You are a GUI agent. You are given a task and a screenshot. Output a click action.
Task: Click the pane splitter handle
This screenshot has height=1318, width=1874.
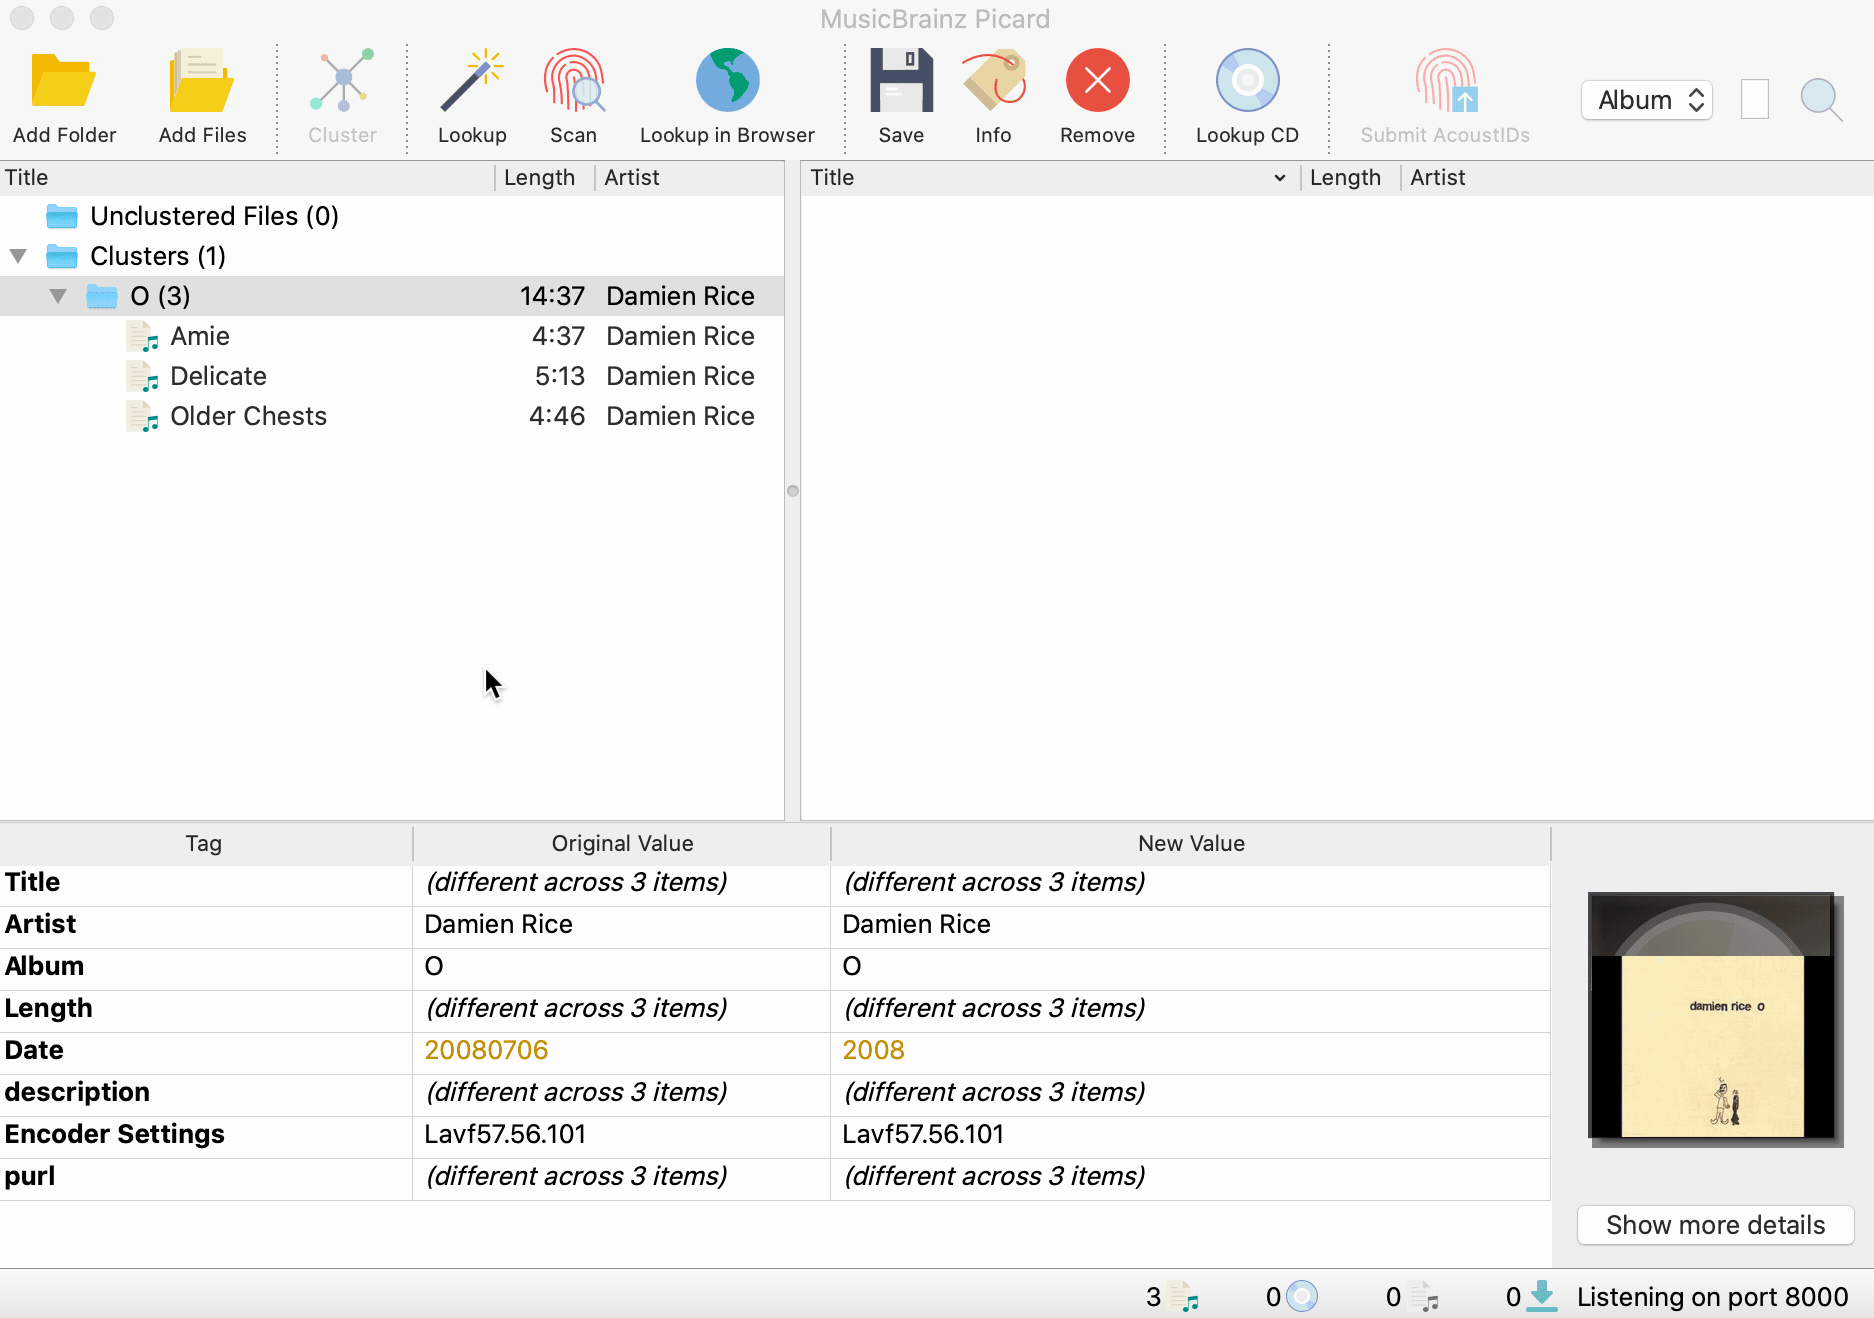pos(793,491)
